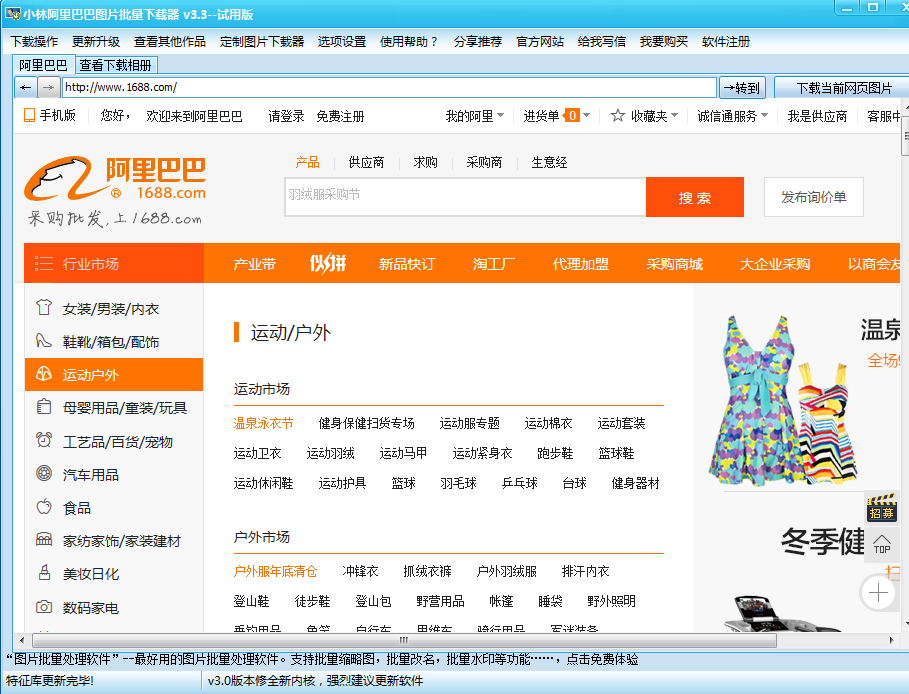
Task: Go back with the browser back arrow
Action: [26, 88]
